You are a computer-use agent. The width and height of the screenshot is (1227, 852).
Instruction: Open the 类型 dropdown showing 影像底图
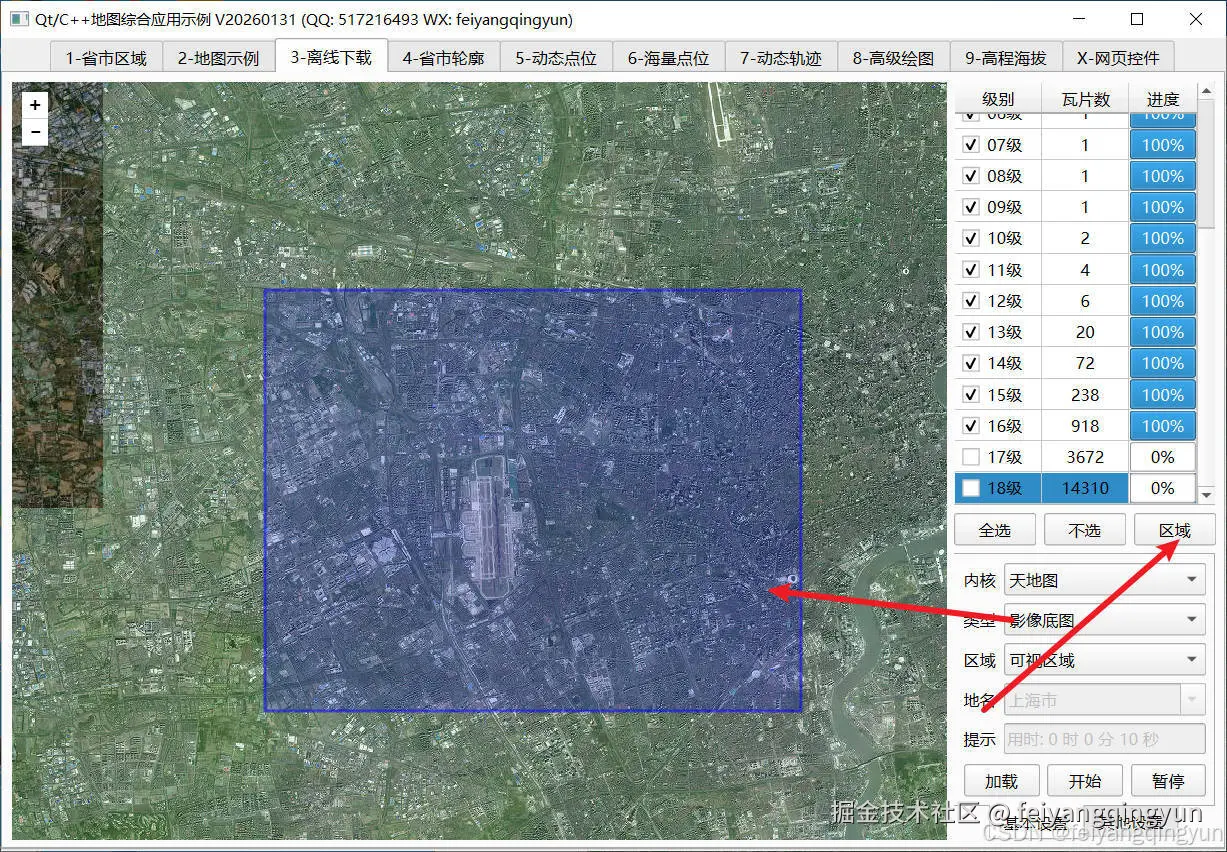pyautogui.click(x=1104, y=620)
